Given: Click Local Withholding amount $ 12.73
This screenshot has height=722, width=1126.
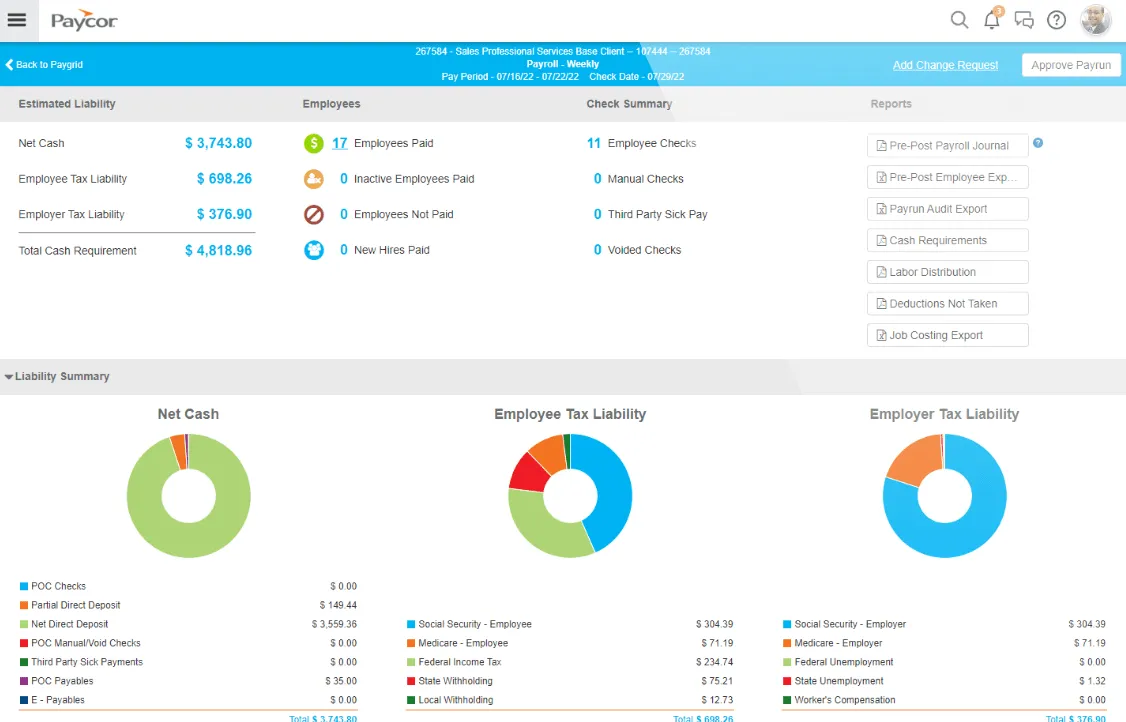Looking at the screenshot, I should pos(717,700).
